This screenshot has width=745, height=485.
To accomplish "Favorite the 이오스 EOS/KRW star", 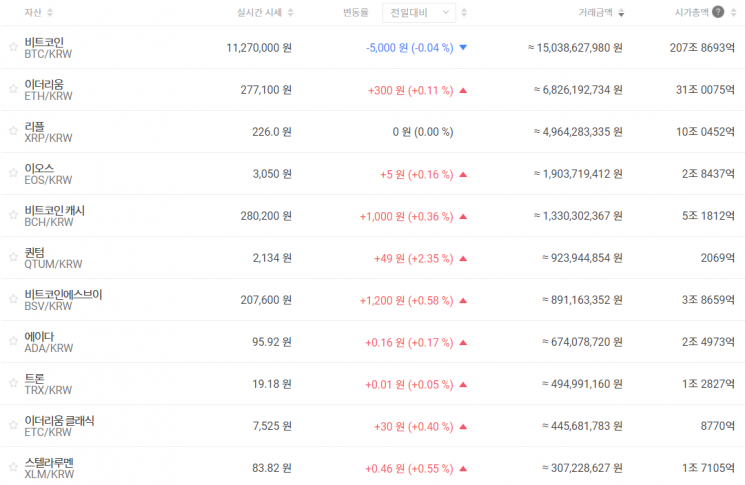I will (13, 172).
